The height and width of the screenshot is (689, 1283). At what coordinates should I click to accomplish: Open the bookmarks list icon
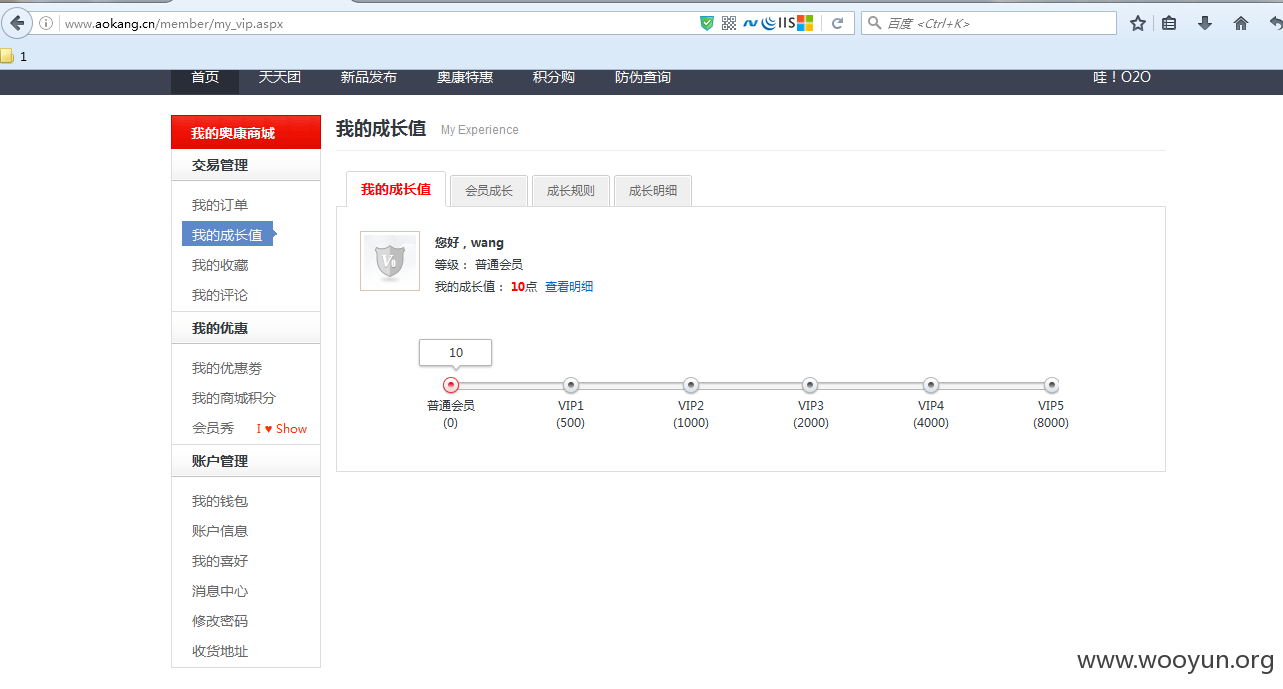(x=1169, y=23)
